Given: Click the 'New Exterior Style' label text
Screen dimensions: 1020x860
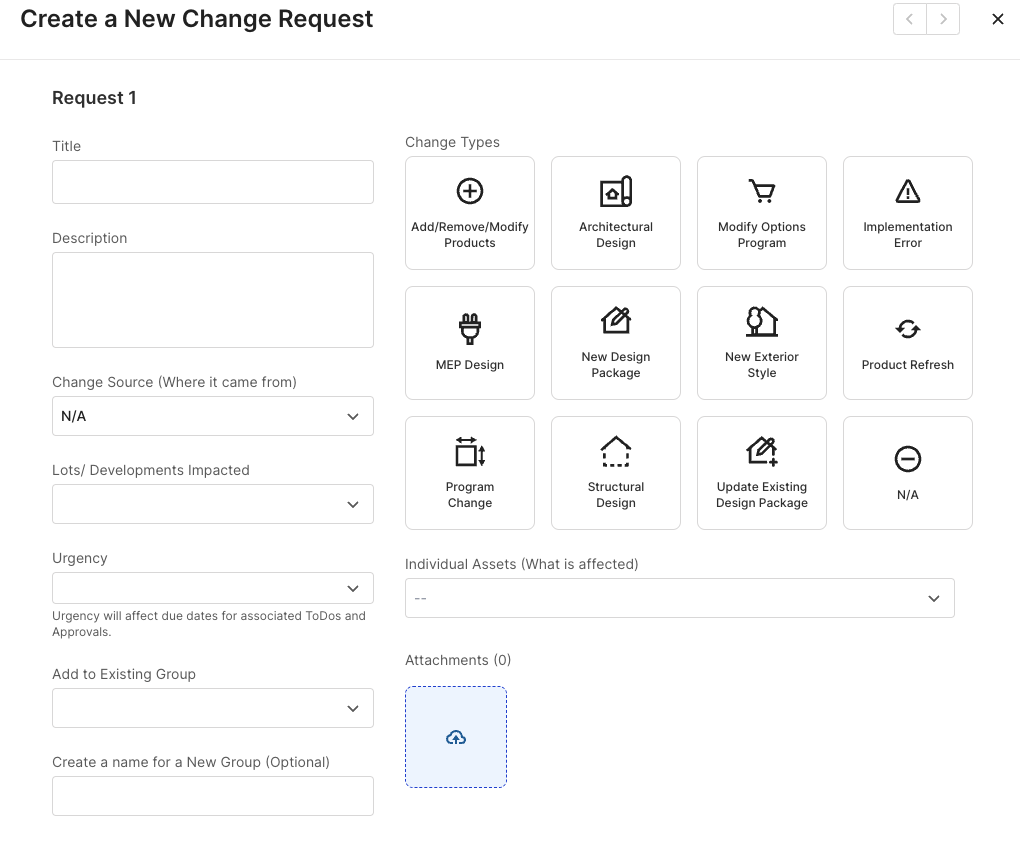Looking at the screenshot, I should 762,365.
